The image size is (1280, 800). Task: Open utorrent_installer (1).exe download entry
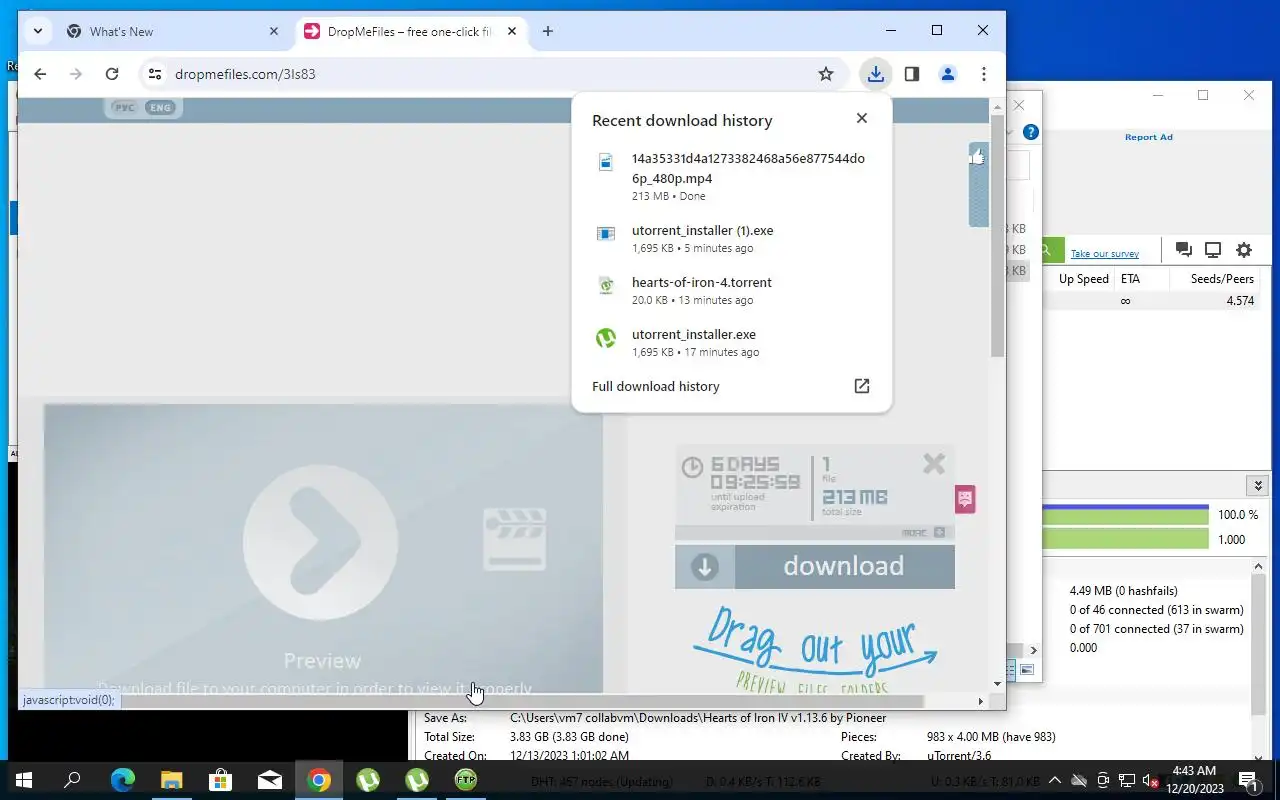(x=732, y=238)
